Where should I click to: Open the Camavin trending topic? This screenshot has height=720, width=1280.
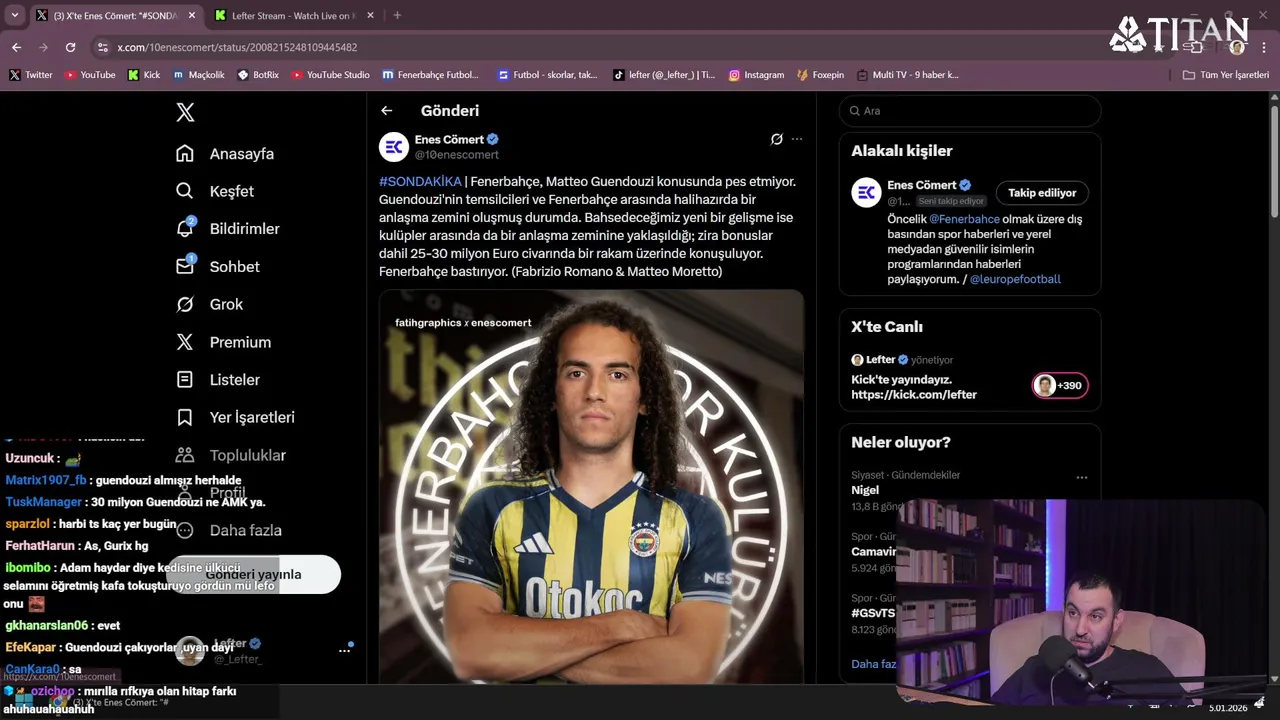tap(874, 552)
